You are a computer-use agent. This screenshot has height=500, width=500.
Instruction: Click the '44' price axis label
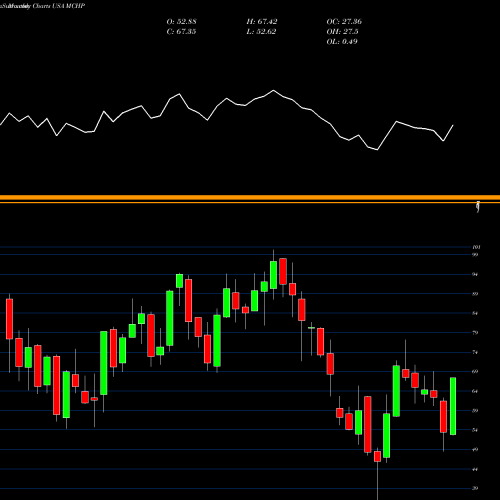475,469
